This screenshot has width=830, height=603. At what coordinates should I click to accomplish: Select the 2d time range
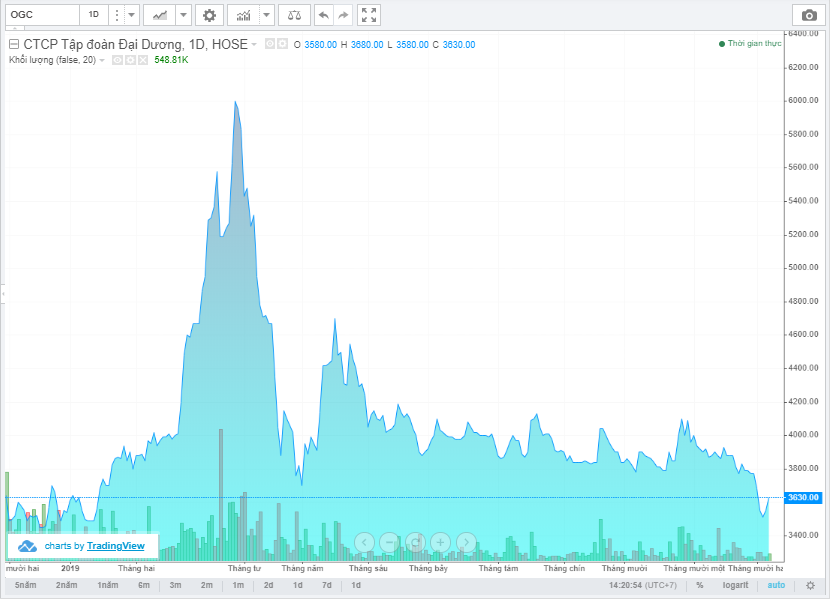[268, 585]
